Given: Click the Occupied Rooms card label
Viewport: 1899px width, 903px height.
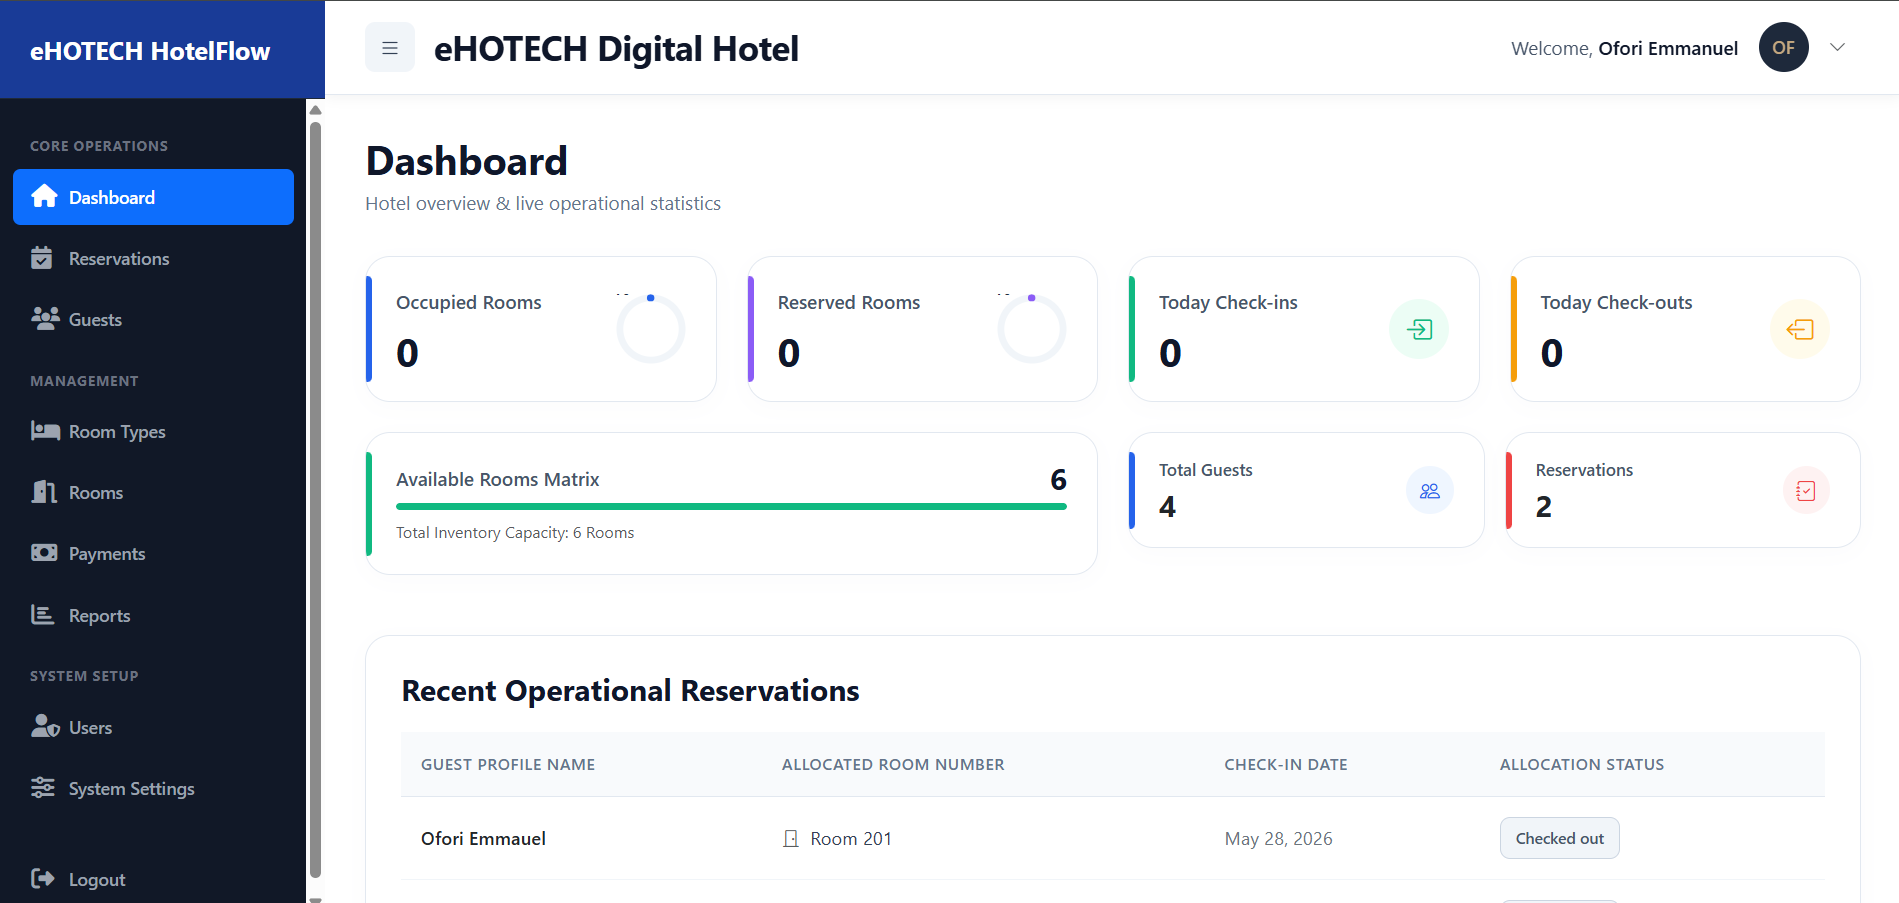Looking at the screenshot, I should pos(468,302).
